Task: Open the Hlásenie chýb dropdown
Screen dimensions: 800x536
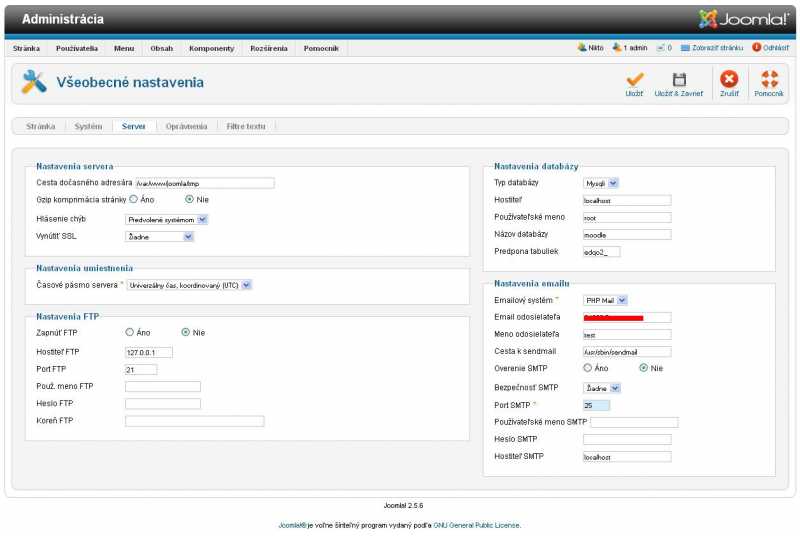Action: pyautogui.click(x=166, y=219)
